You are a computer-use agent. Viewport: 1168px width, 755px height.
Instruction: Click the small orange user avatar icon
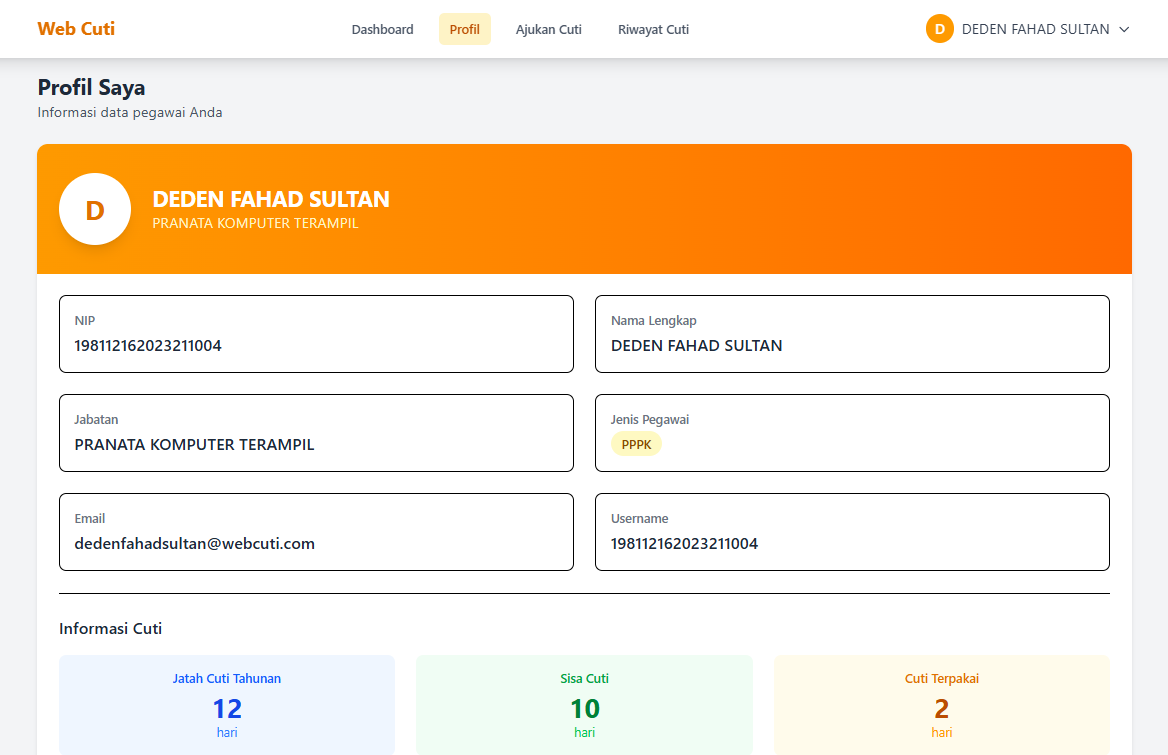pyautogui.click(x=939, y=29)
